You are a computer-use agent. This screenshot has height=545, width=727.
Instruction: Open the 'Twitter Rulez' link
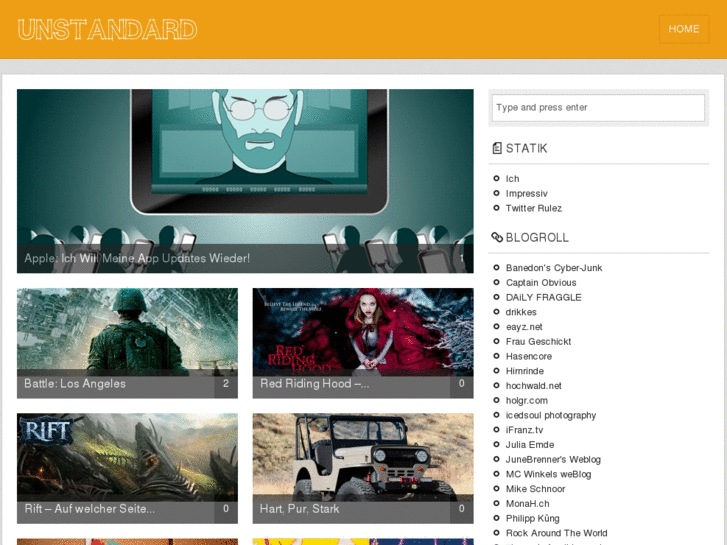coord(534,208)
